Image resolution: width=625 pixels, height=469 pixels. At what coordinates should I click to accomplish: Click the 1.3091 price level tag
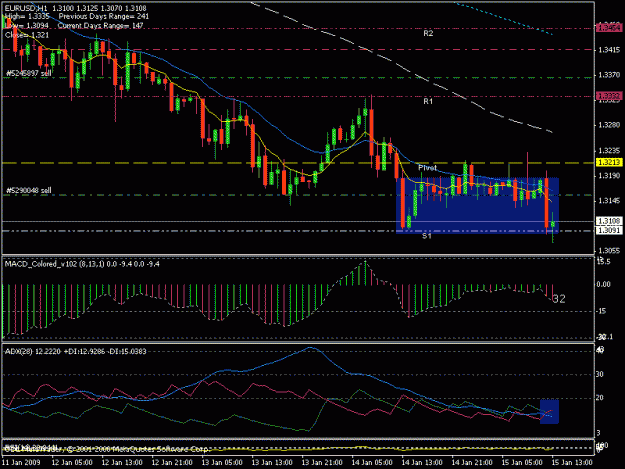click(609, 230)
